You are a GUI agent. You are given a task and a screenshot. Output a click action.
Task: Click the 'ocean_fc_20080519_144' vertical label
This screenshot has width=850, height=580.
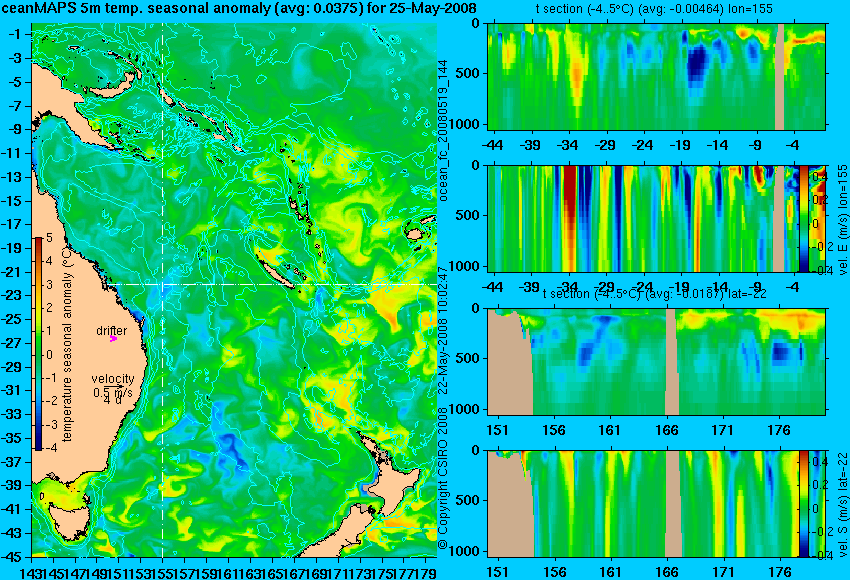[443, 131]
